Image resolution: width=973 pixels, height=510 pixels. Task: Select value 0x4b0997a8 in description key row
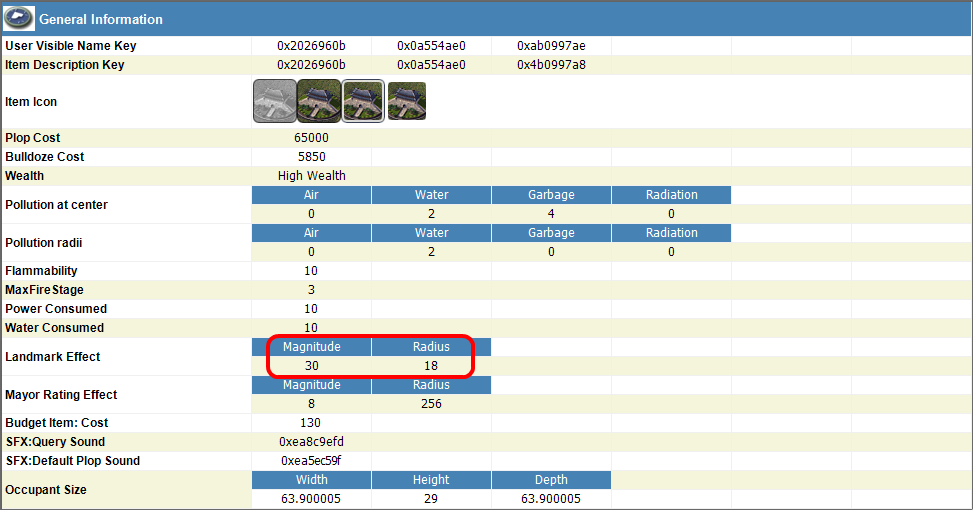tap(551, 65)
